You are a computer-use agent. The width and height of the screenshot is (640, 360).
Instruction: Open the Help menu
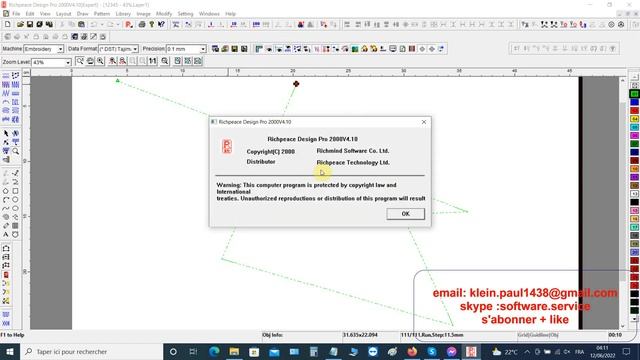(231, 14)
